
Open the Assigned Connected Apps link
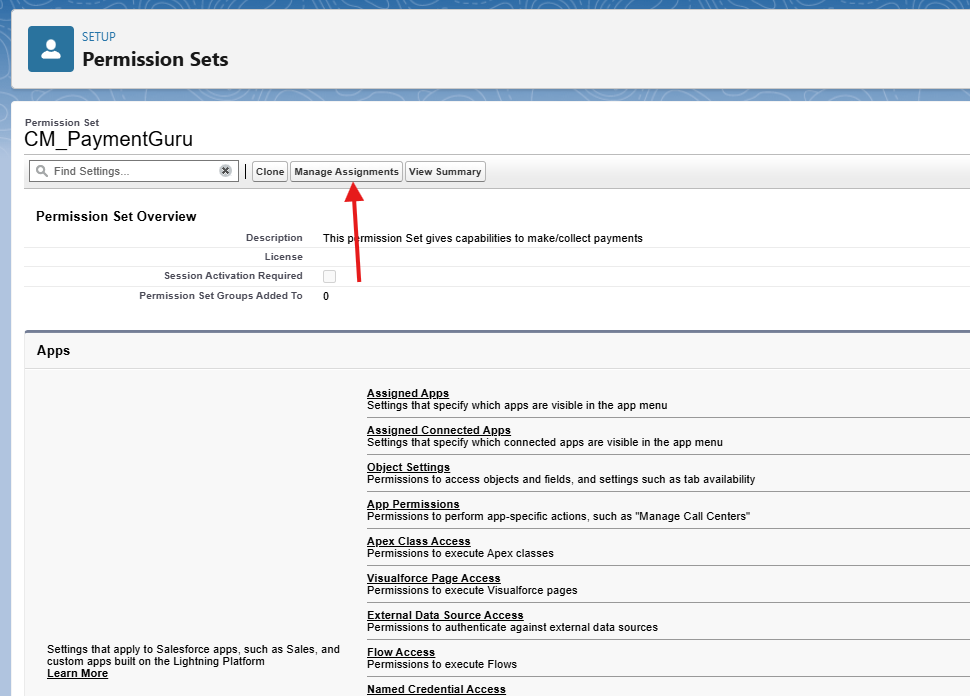click(439, 430)
